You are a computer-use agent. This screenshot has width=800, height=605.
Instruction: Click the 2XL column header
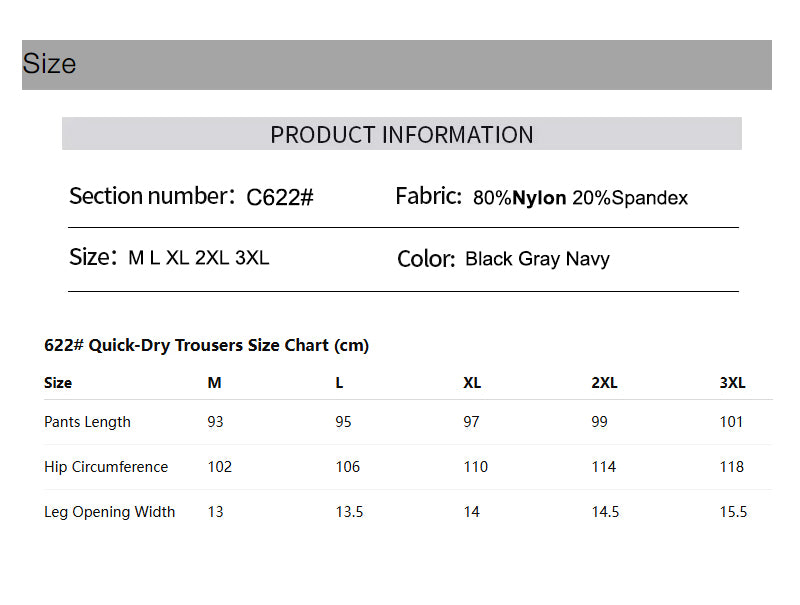[x=604, y=383]
